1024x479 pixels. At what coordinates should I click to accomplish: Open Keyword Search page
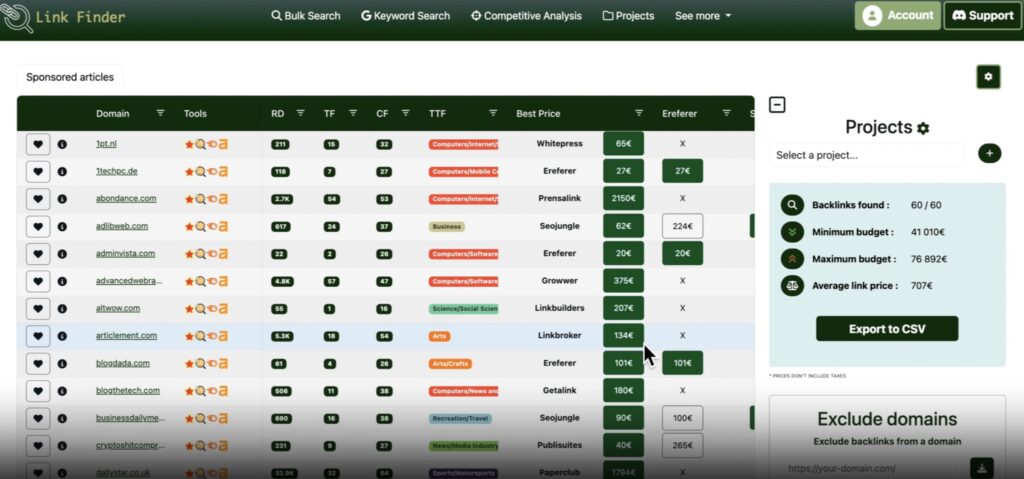tap(406, 16)
